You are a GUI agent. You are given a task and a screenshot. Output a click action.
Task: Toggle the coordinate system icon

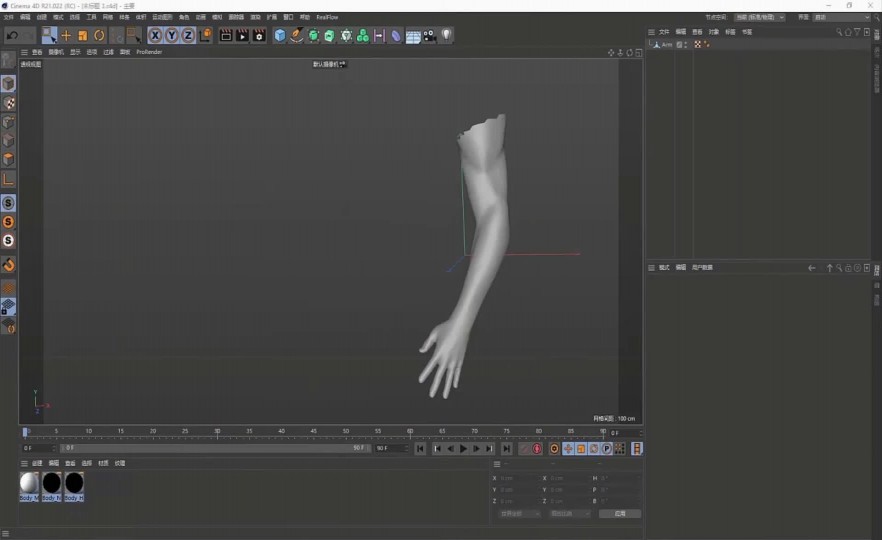point(205,35)
